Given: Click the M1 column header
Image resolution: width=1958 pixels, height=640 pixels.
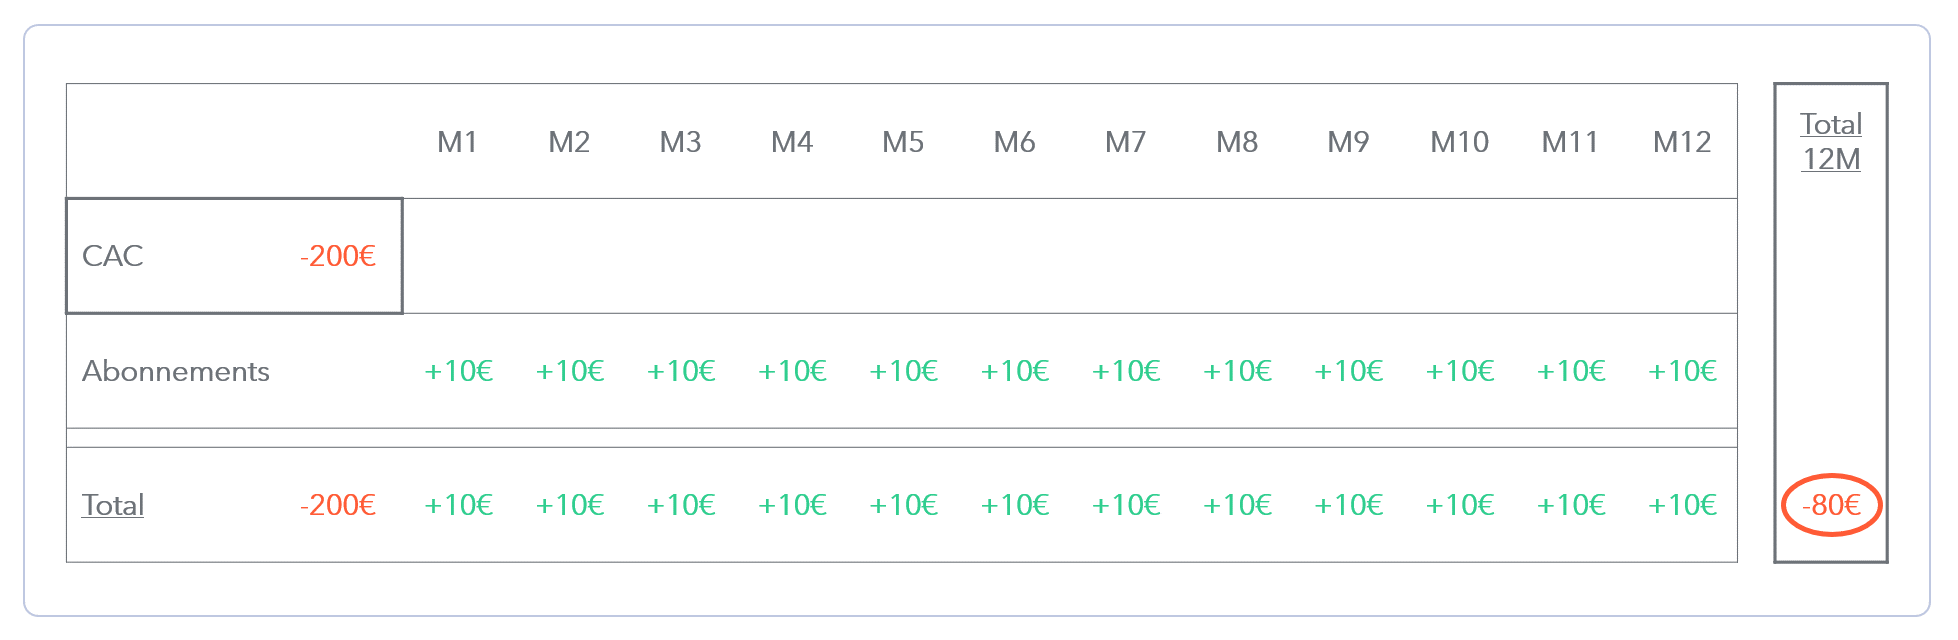Looking at the screenshot, I should pyautogui.click(x=457, y=142).
